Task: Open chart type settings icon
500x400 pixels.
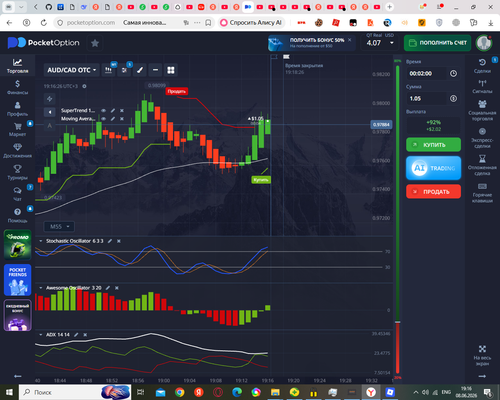Action: pyautogui.click(x=108, y=70)
